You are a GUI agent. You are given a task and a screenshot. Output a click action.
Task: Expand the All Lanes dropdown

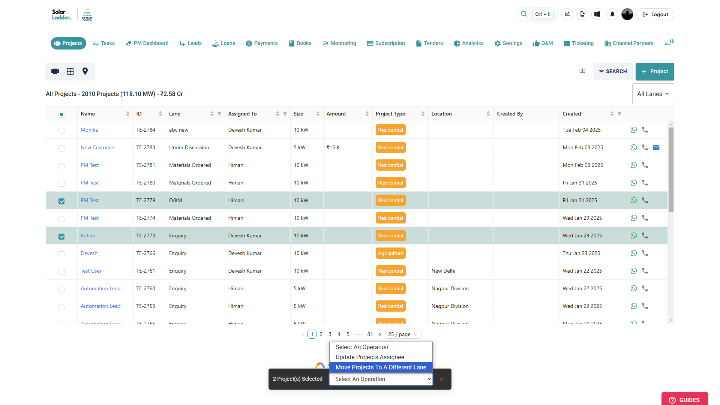tap(652, 94)
